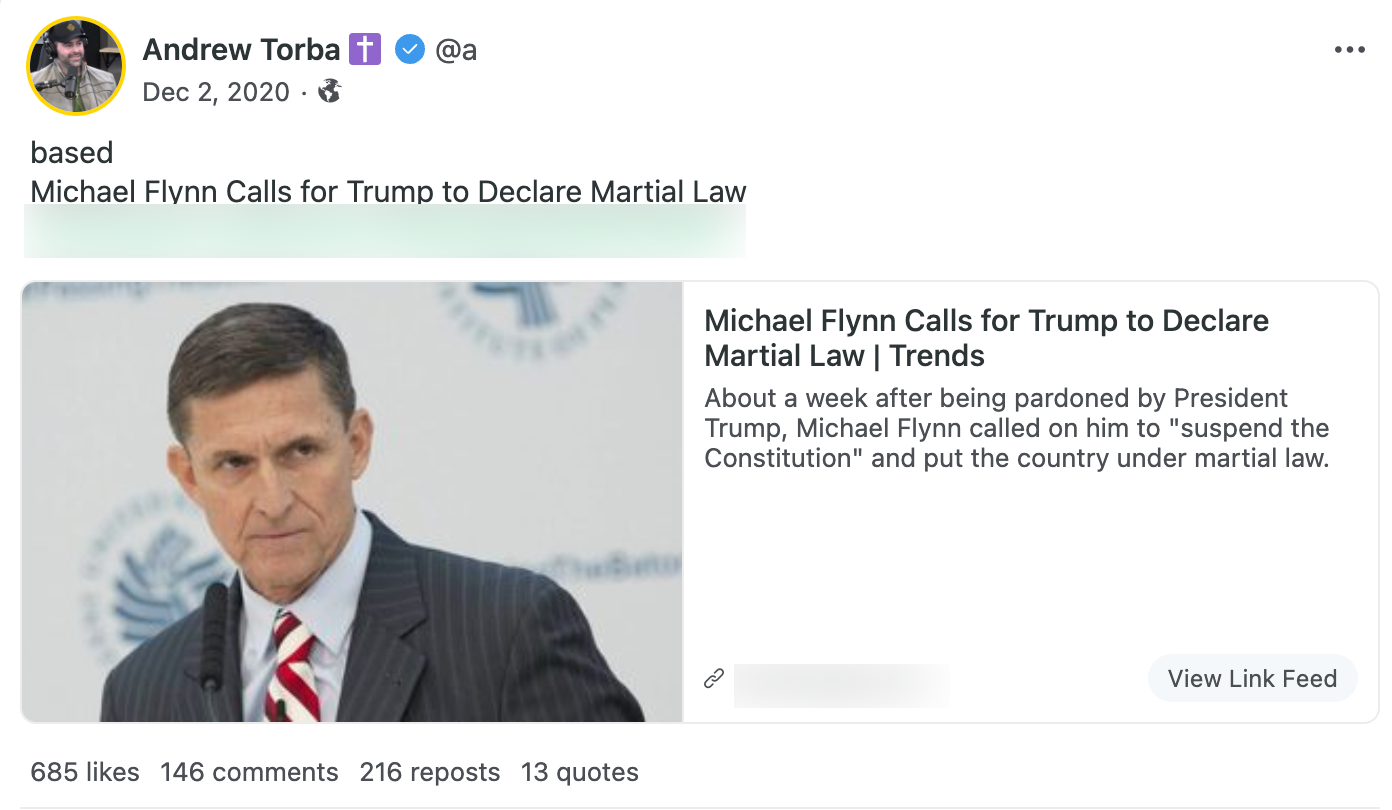Open the 146 comments
The width and height of the screenshot is (1392, 810).
[248, 772]
